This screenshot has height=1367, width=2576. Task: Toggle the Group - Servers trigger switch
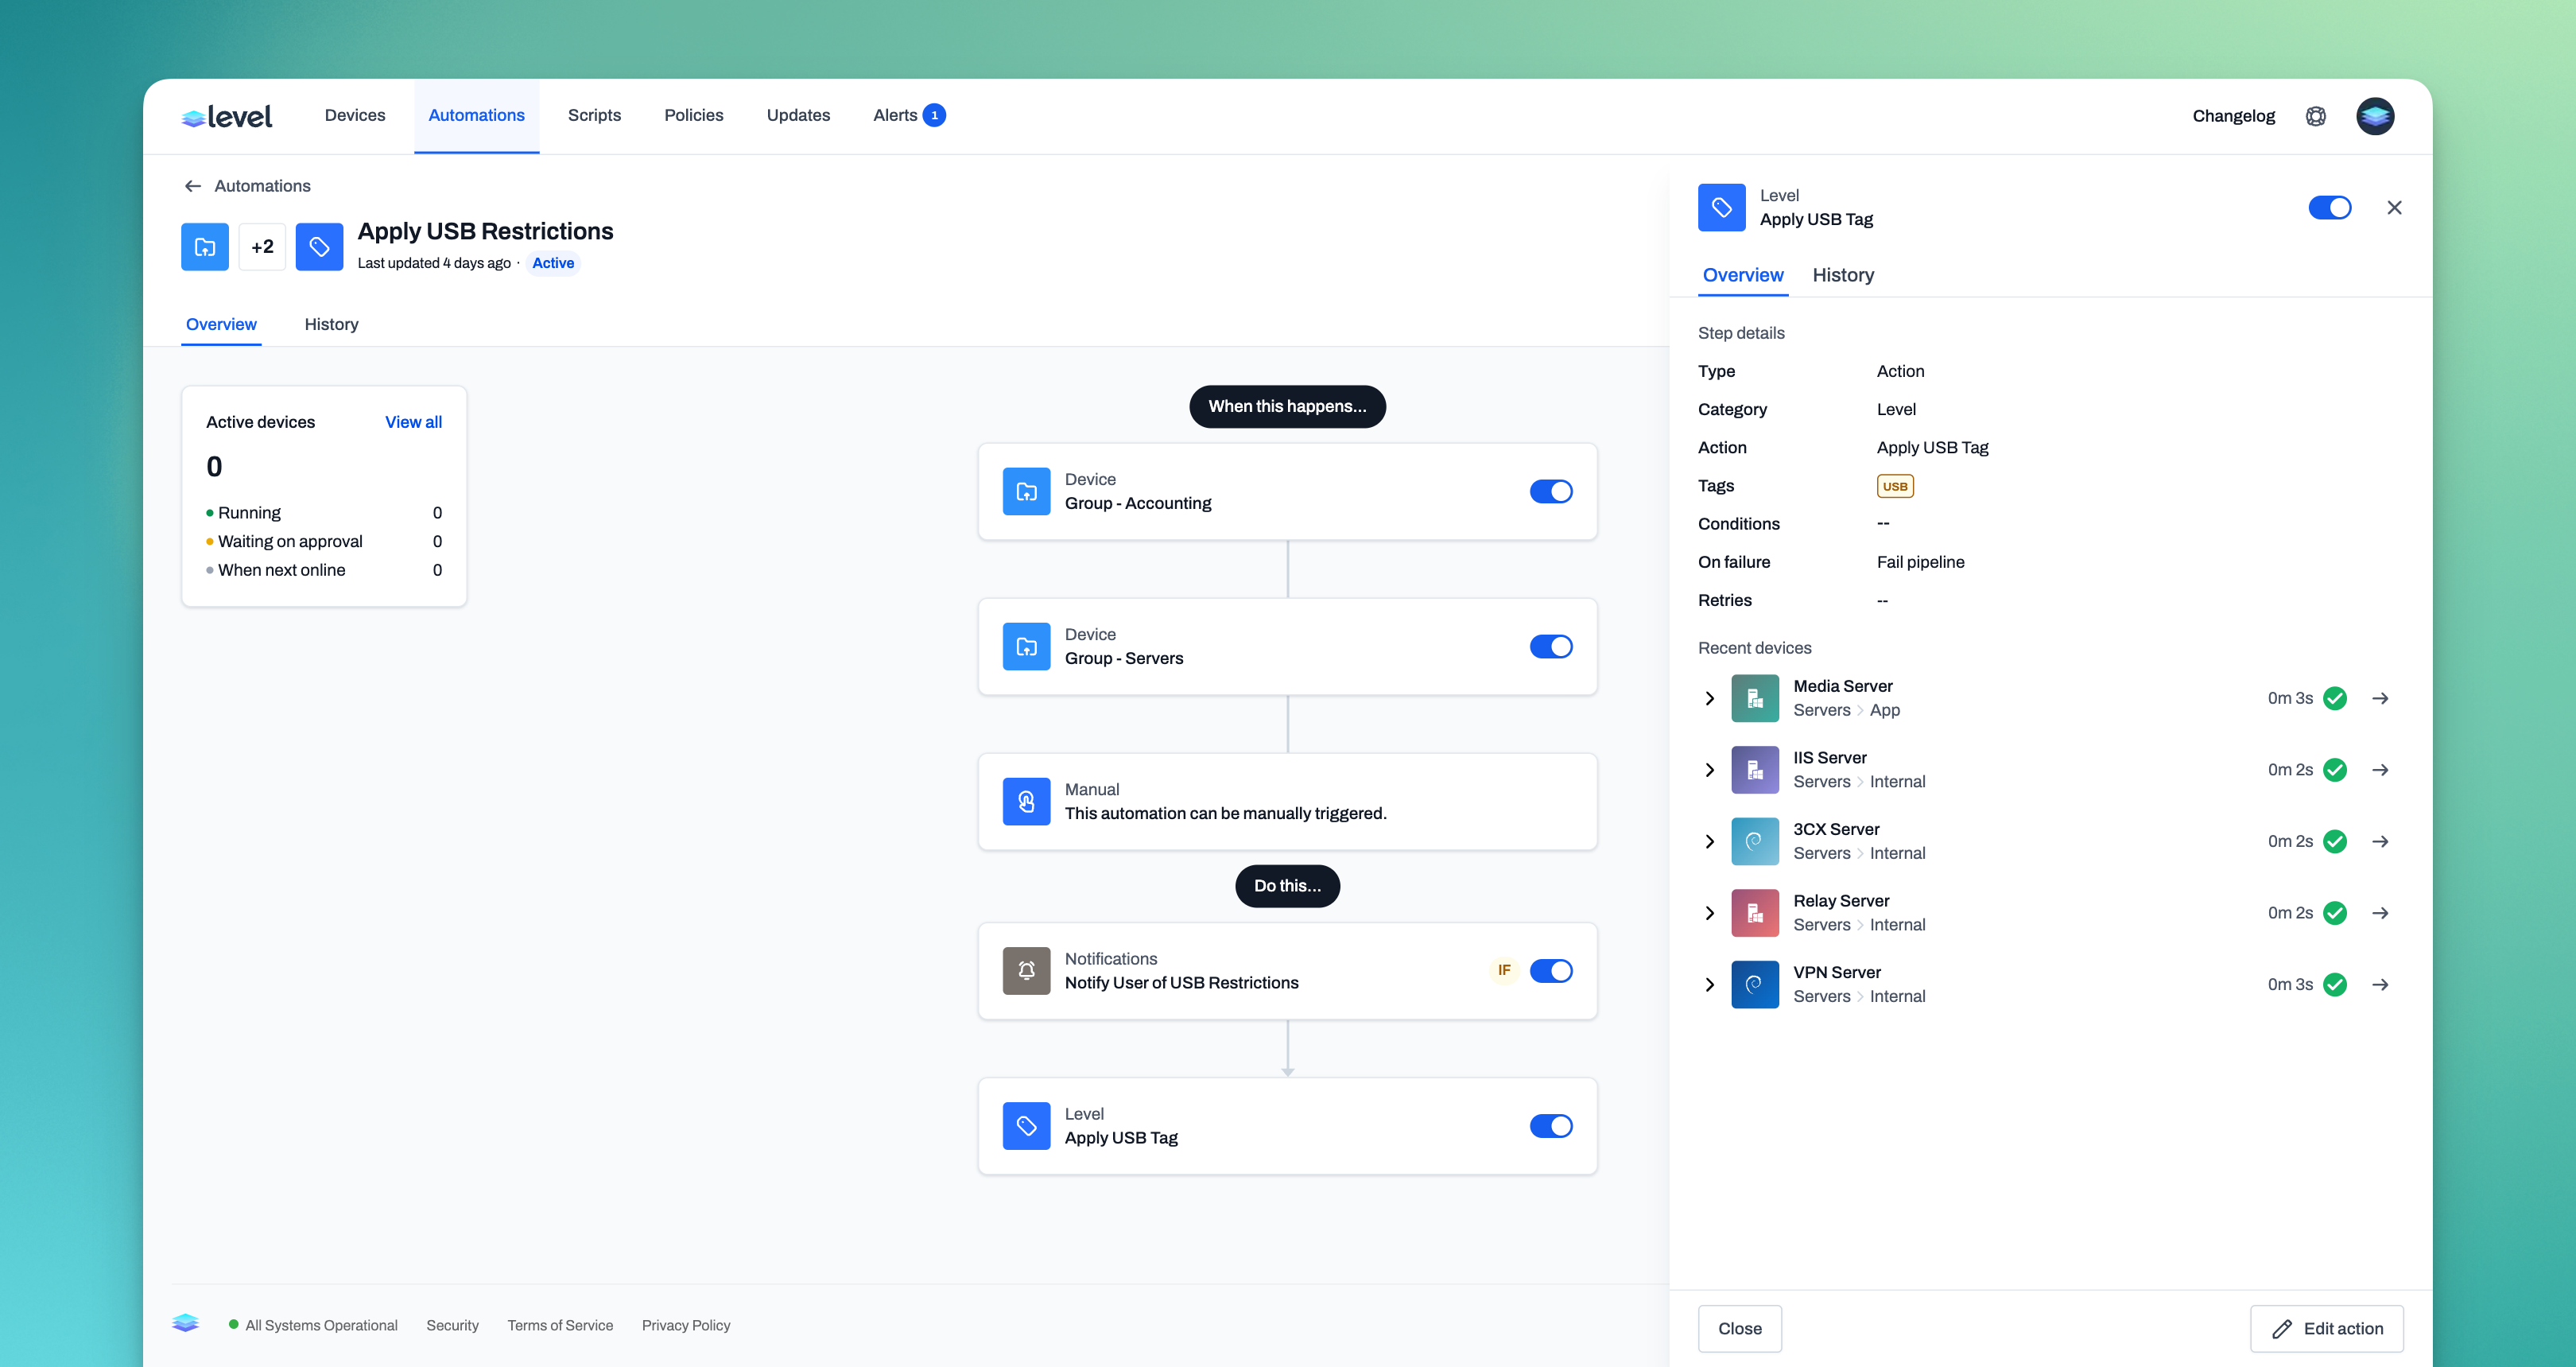(1550, 646)
